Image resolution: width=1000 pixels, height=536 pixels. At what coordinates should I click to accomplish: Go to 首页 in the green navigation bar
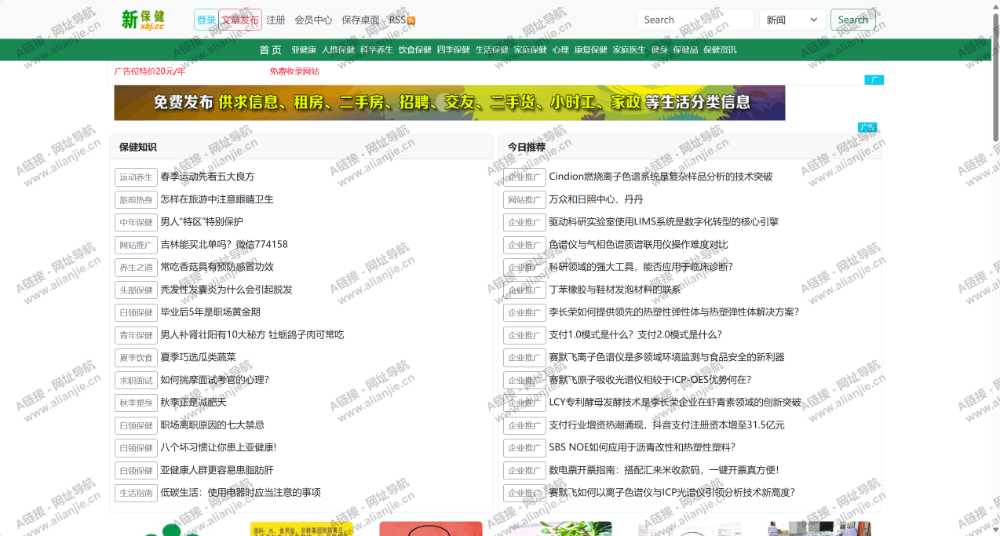click(x=270, y=50)
